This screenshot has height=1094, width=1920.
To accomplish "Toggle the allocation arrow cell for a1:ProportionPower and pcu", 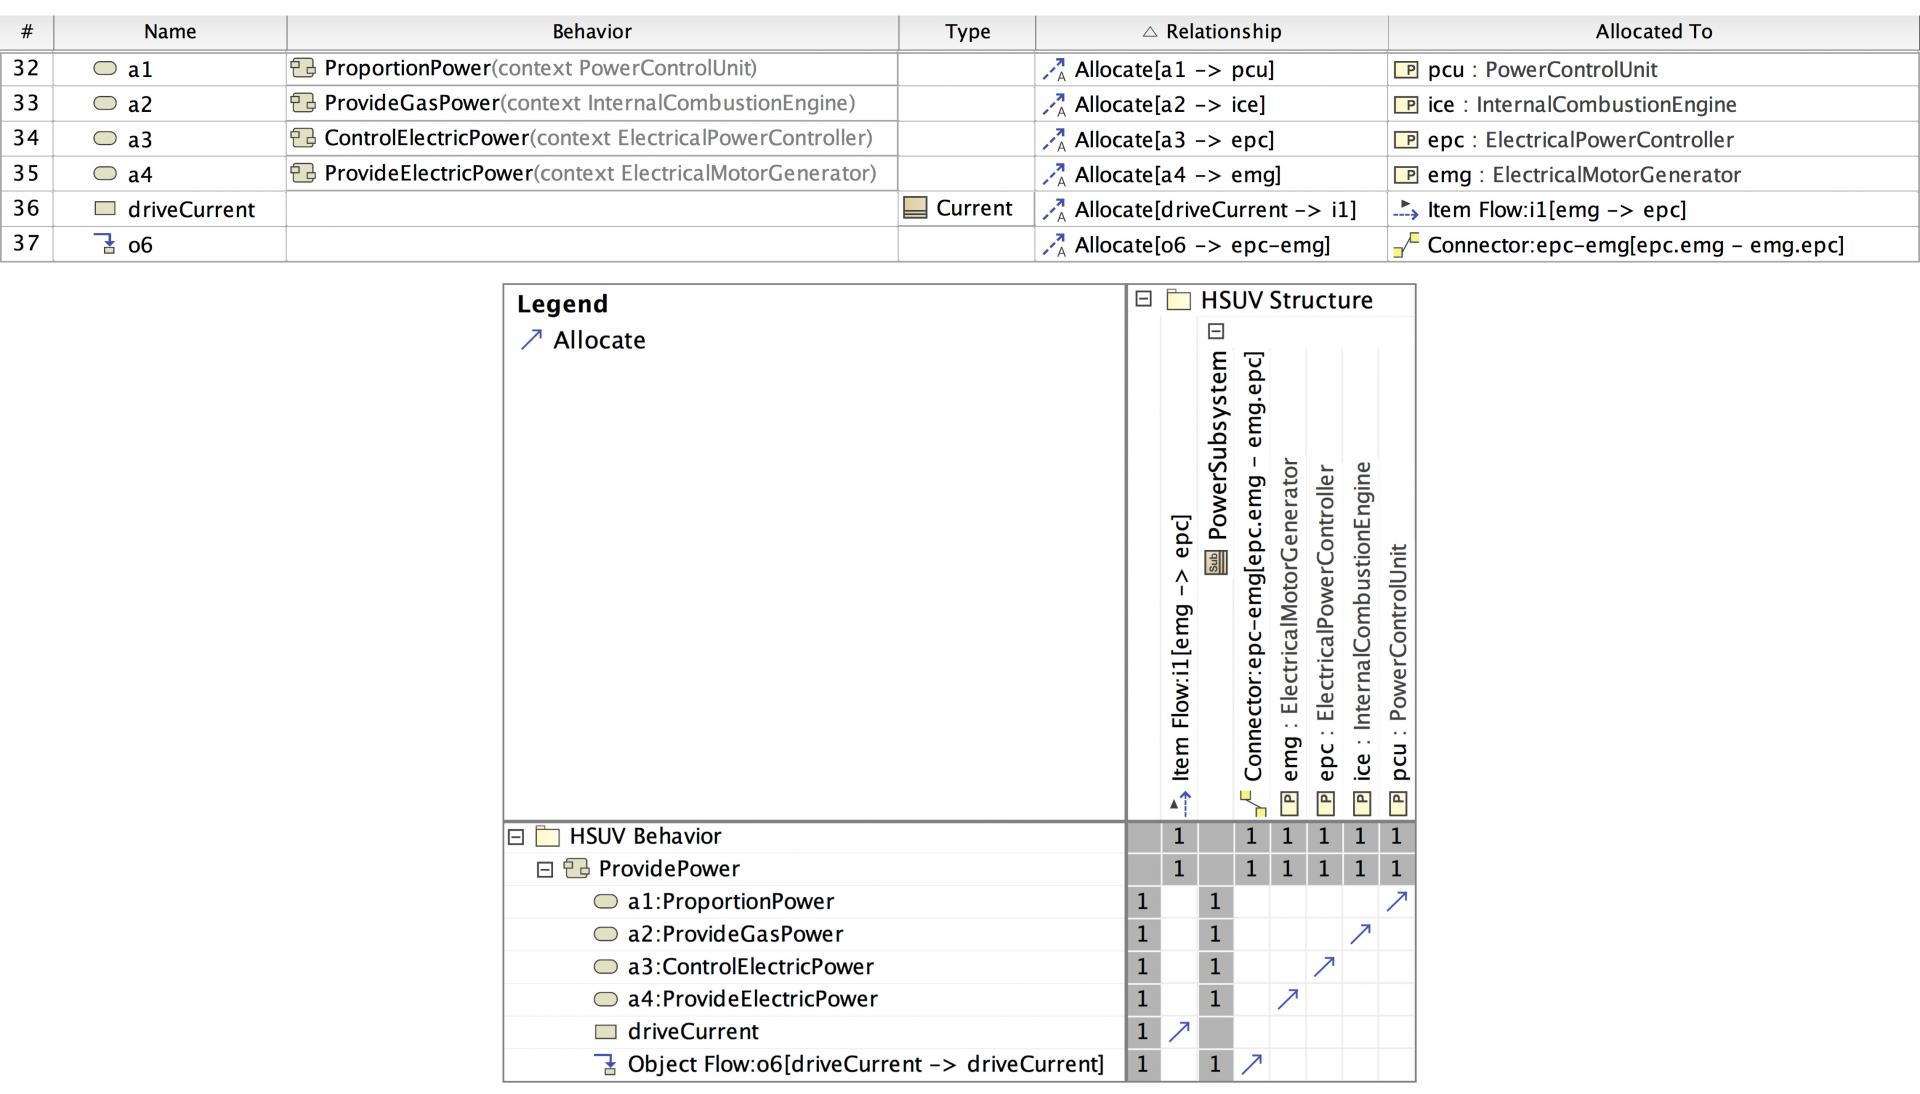I will [1396, 901].
